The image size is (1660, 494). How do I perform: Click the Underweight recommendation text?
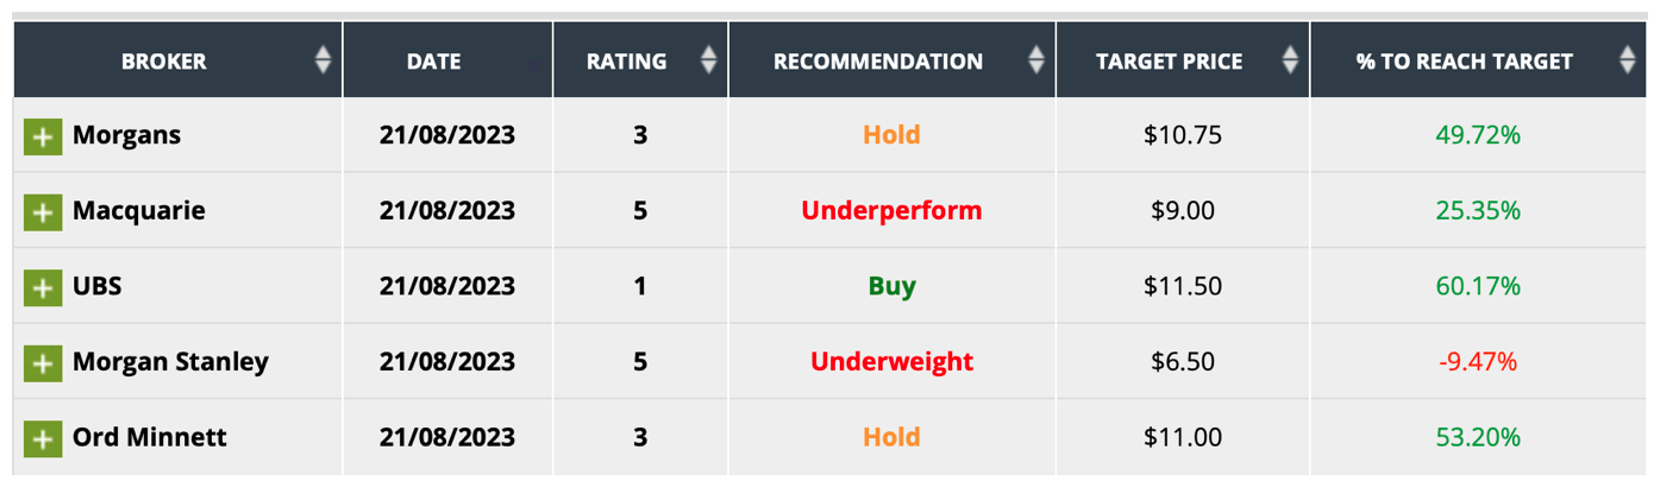pos(891,361)
